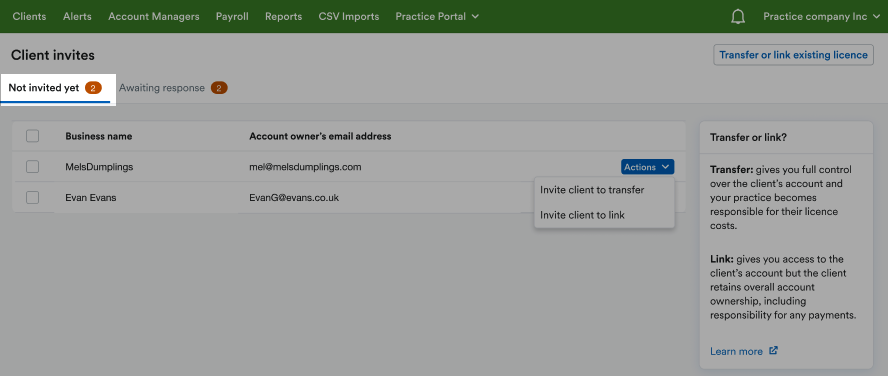Click the external link icon beside Learn more
Viewport: 888px width, 376px height.
(774, 351)
